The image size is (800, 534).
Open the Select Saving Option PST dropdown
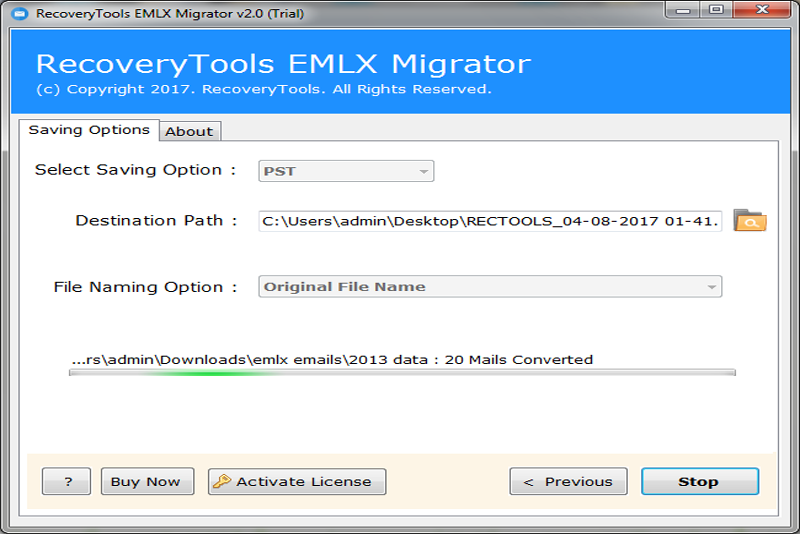(x=346, y=171)
